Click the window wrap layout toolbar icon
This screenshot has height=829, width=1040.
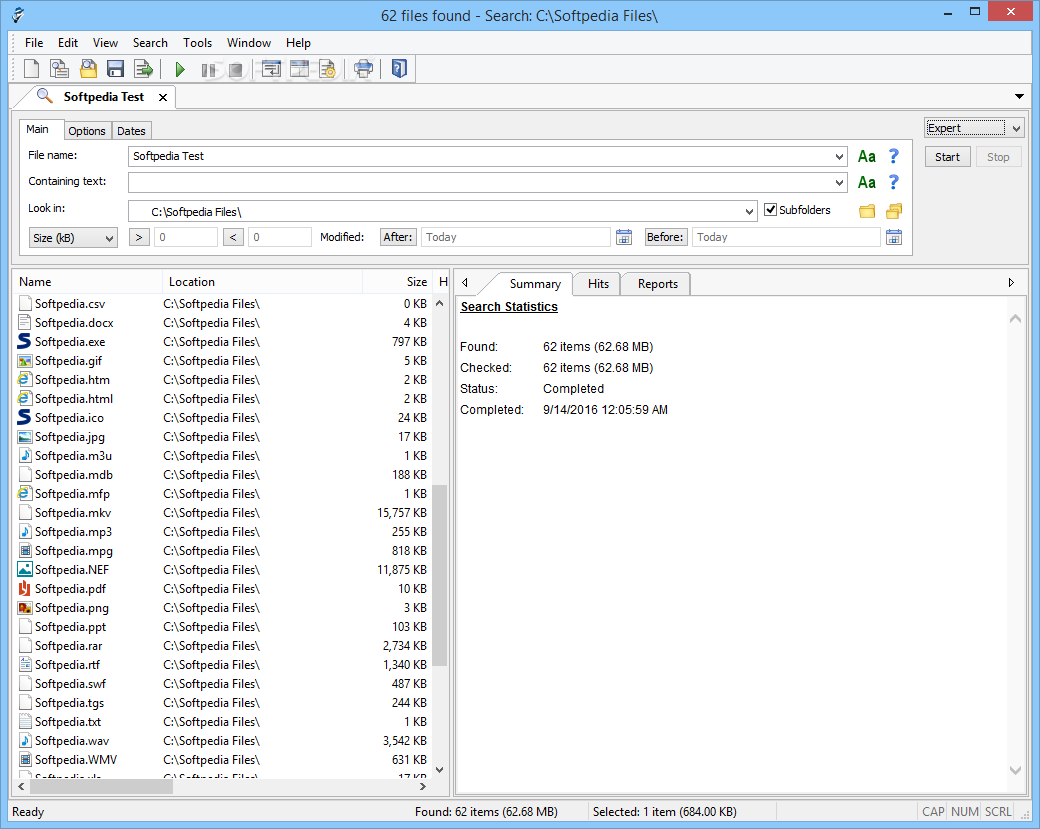tap(271, 69)
